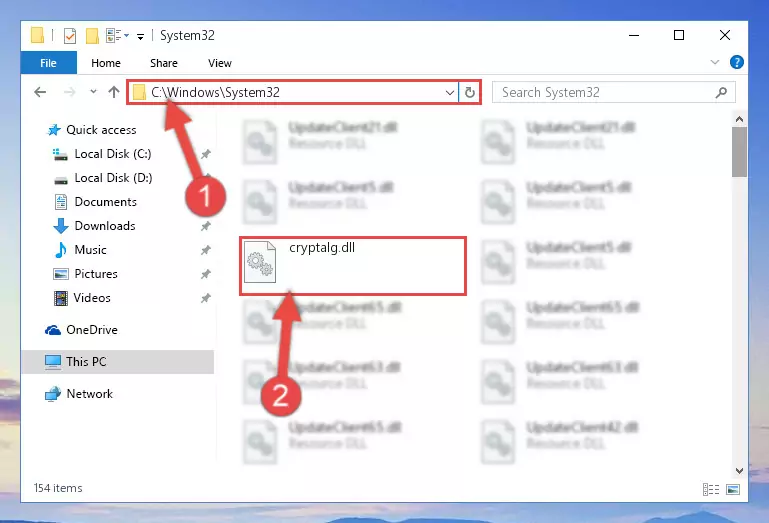
Task: Open Downloads in the sidebar
Action: tap(105, 226)
